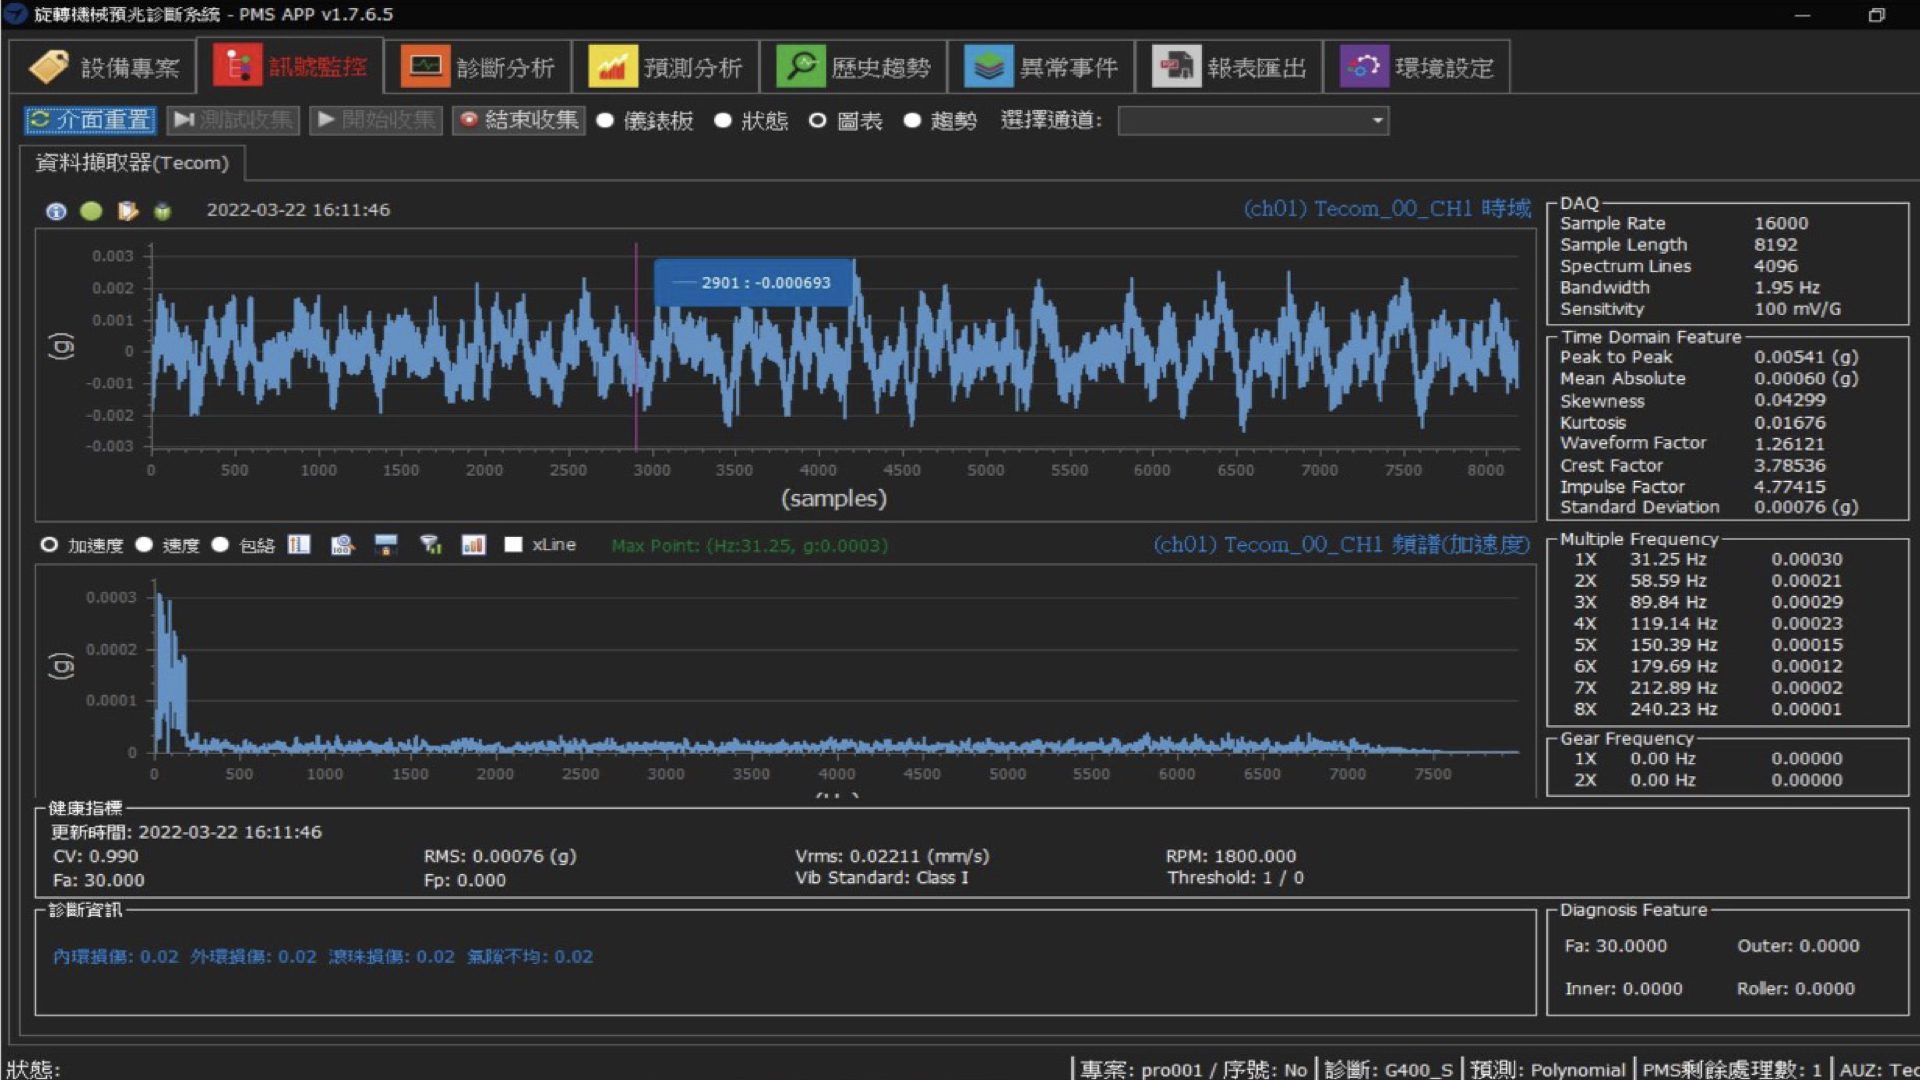The width and height of the screenshot is (1920, 1080).
Task: Click the spectrum ruler/axis icon
Action: click(299, 545)
